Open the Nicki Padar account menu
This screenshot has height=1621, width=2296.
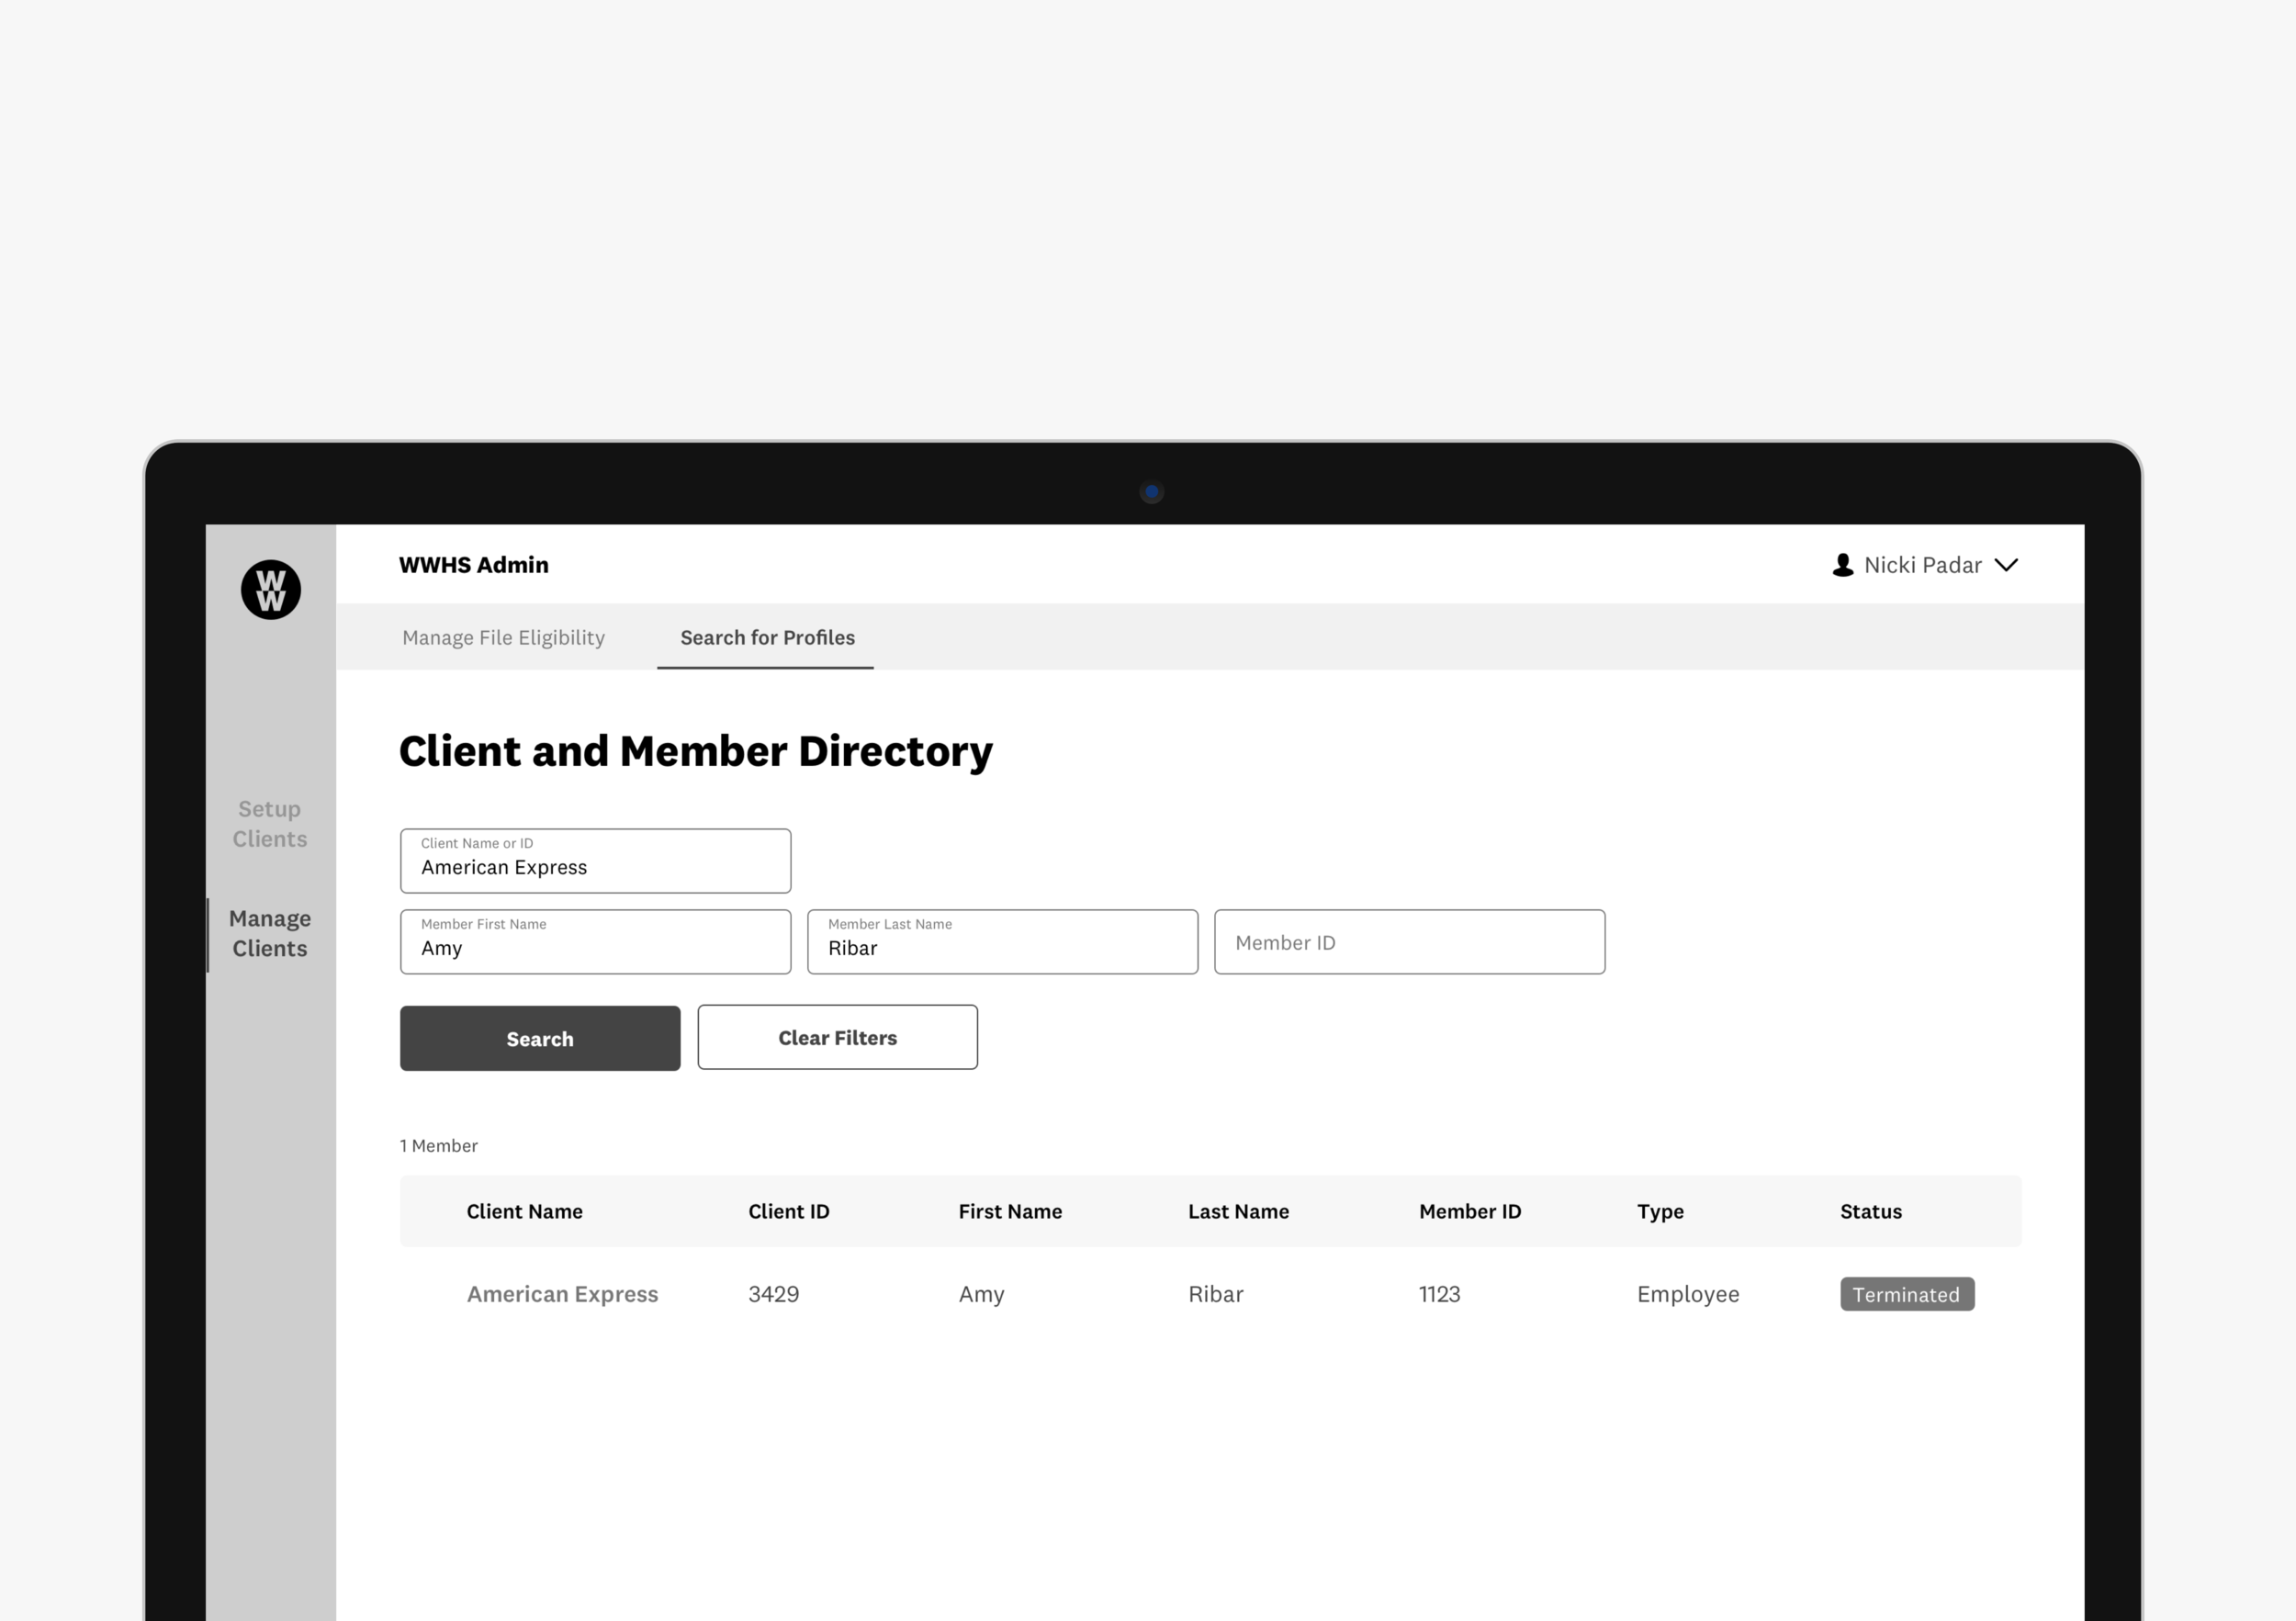(1922, 565)
